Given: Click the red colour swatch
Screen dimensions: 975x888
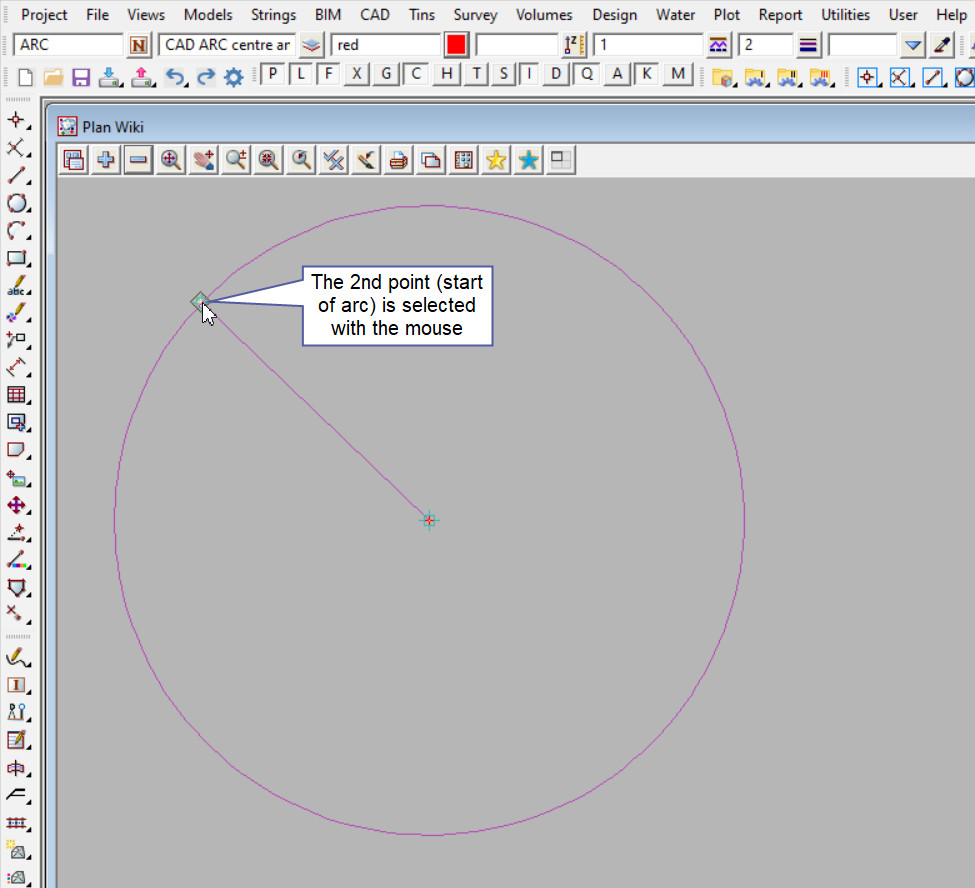Looking at the screenshot, I should pyautogui.click(x=456, y=45).
